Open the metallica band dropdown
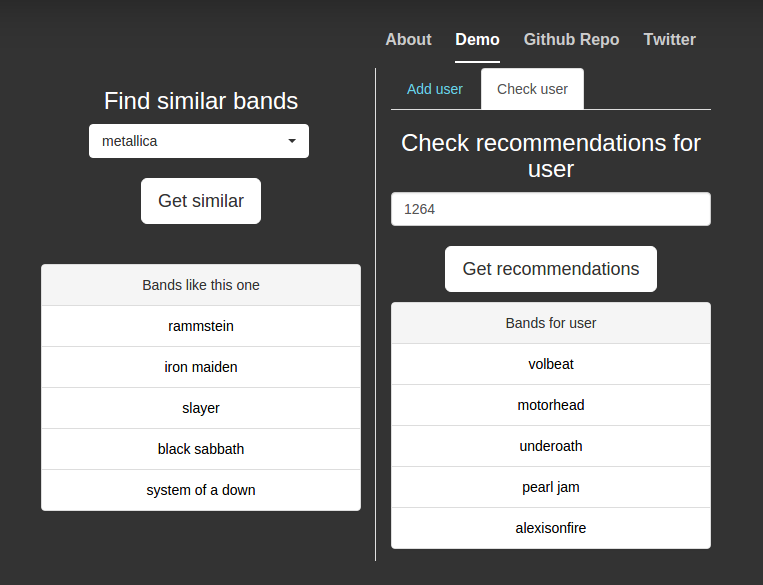This screenshot has height=585, width=763. coord(190,141)
